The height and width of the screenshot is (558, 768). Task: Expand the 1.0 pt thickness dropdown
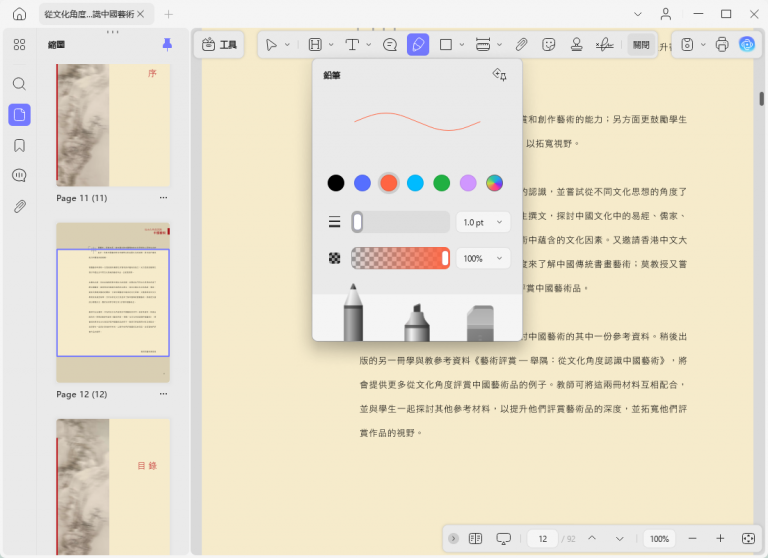click(x=483, y=222)
